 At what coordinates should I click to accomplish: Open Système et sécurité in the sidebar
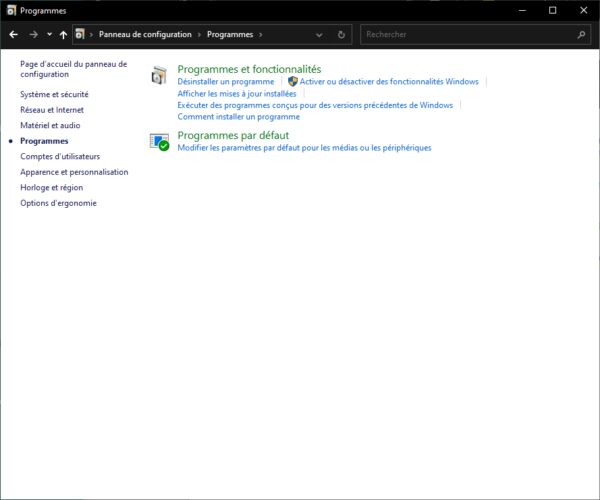pos(54,94)
